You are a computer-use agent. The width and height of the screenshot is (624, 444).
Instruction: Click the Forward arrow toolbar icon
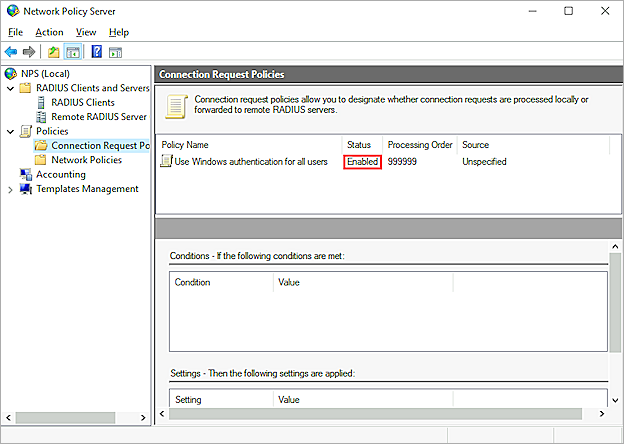tap(29, 52)
